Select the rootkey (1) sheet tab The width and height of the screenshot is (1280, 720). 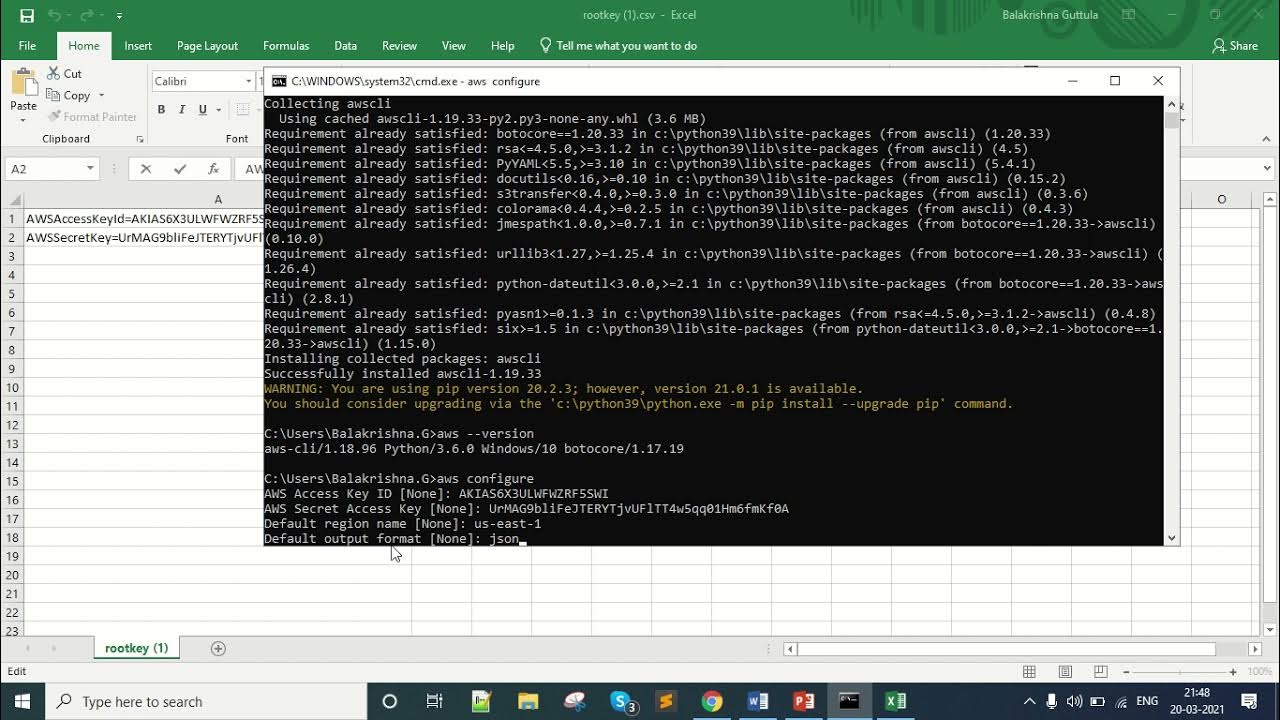click(x=136, y=648)
